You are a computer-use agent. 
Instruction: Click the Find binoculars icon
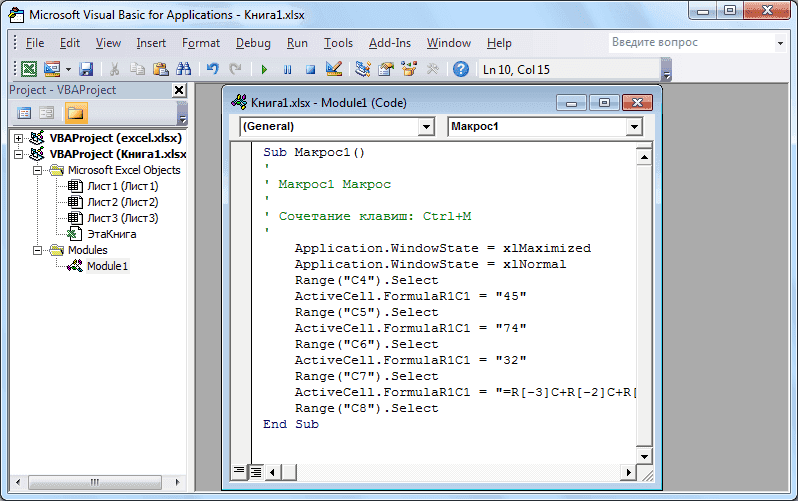pos(183,70)
